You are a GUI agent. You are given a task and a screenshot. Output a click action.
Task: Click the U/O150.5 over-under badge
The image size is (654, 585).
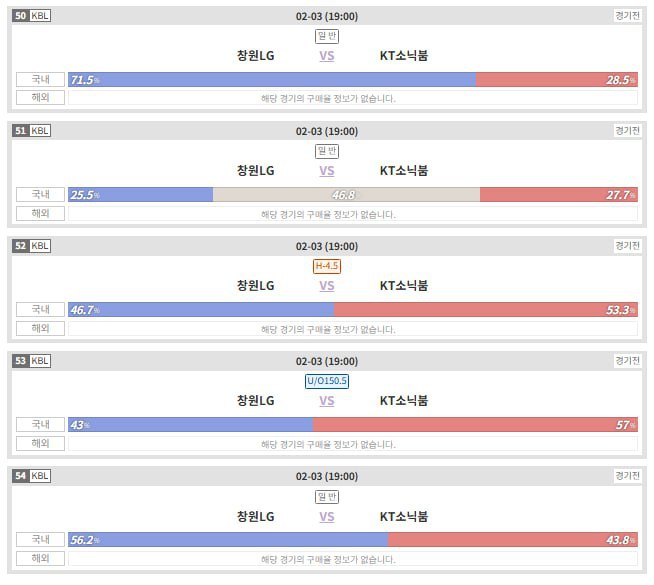(327, 381)
